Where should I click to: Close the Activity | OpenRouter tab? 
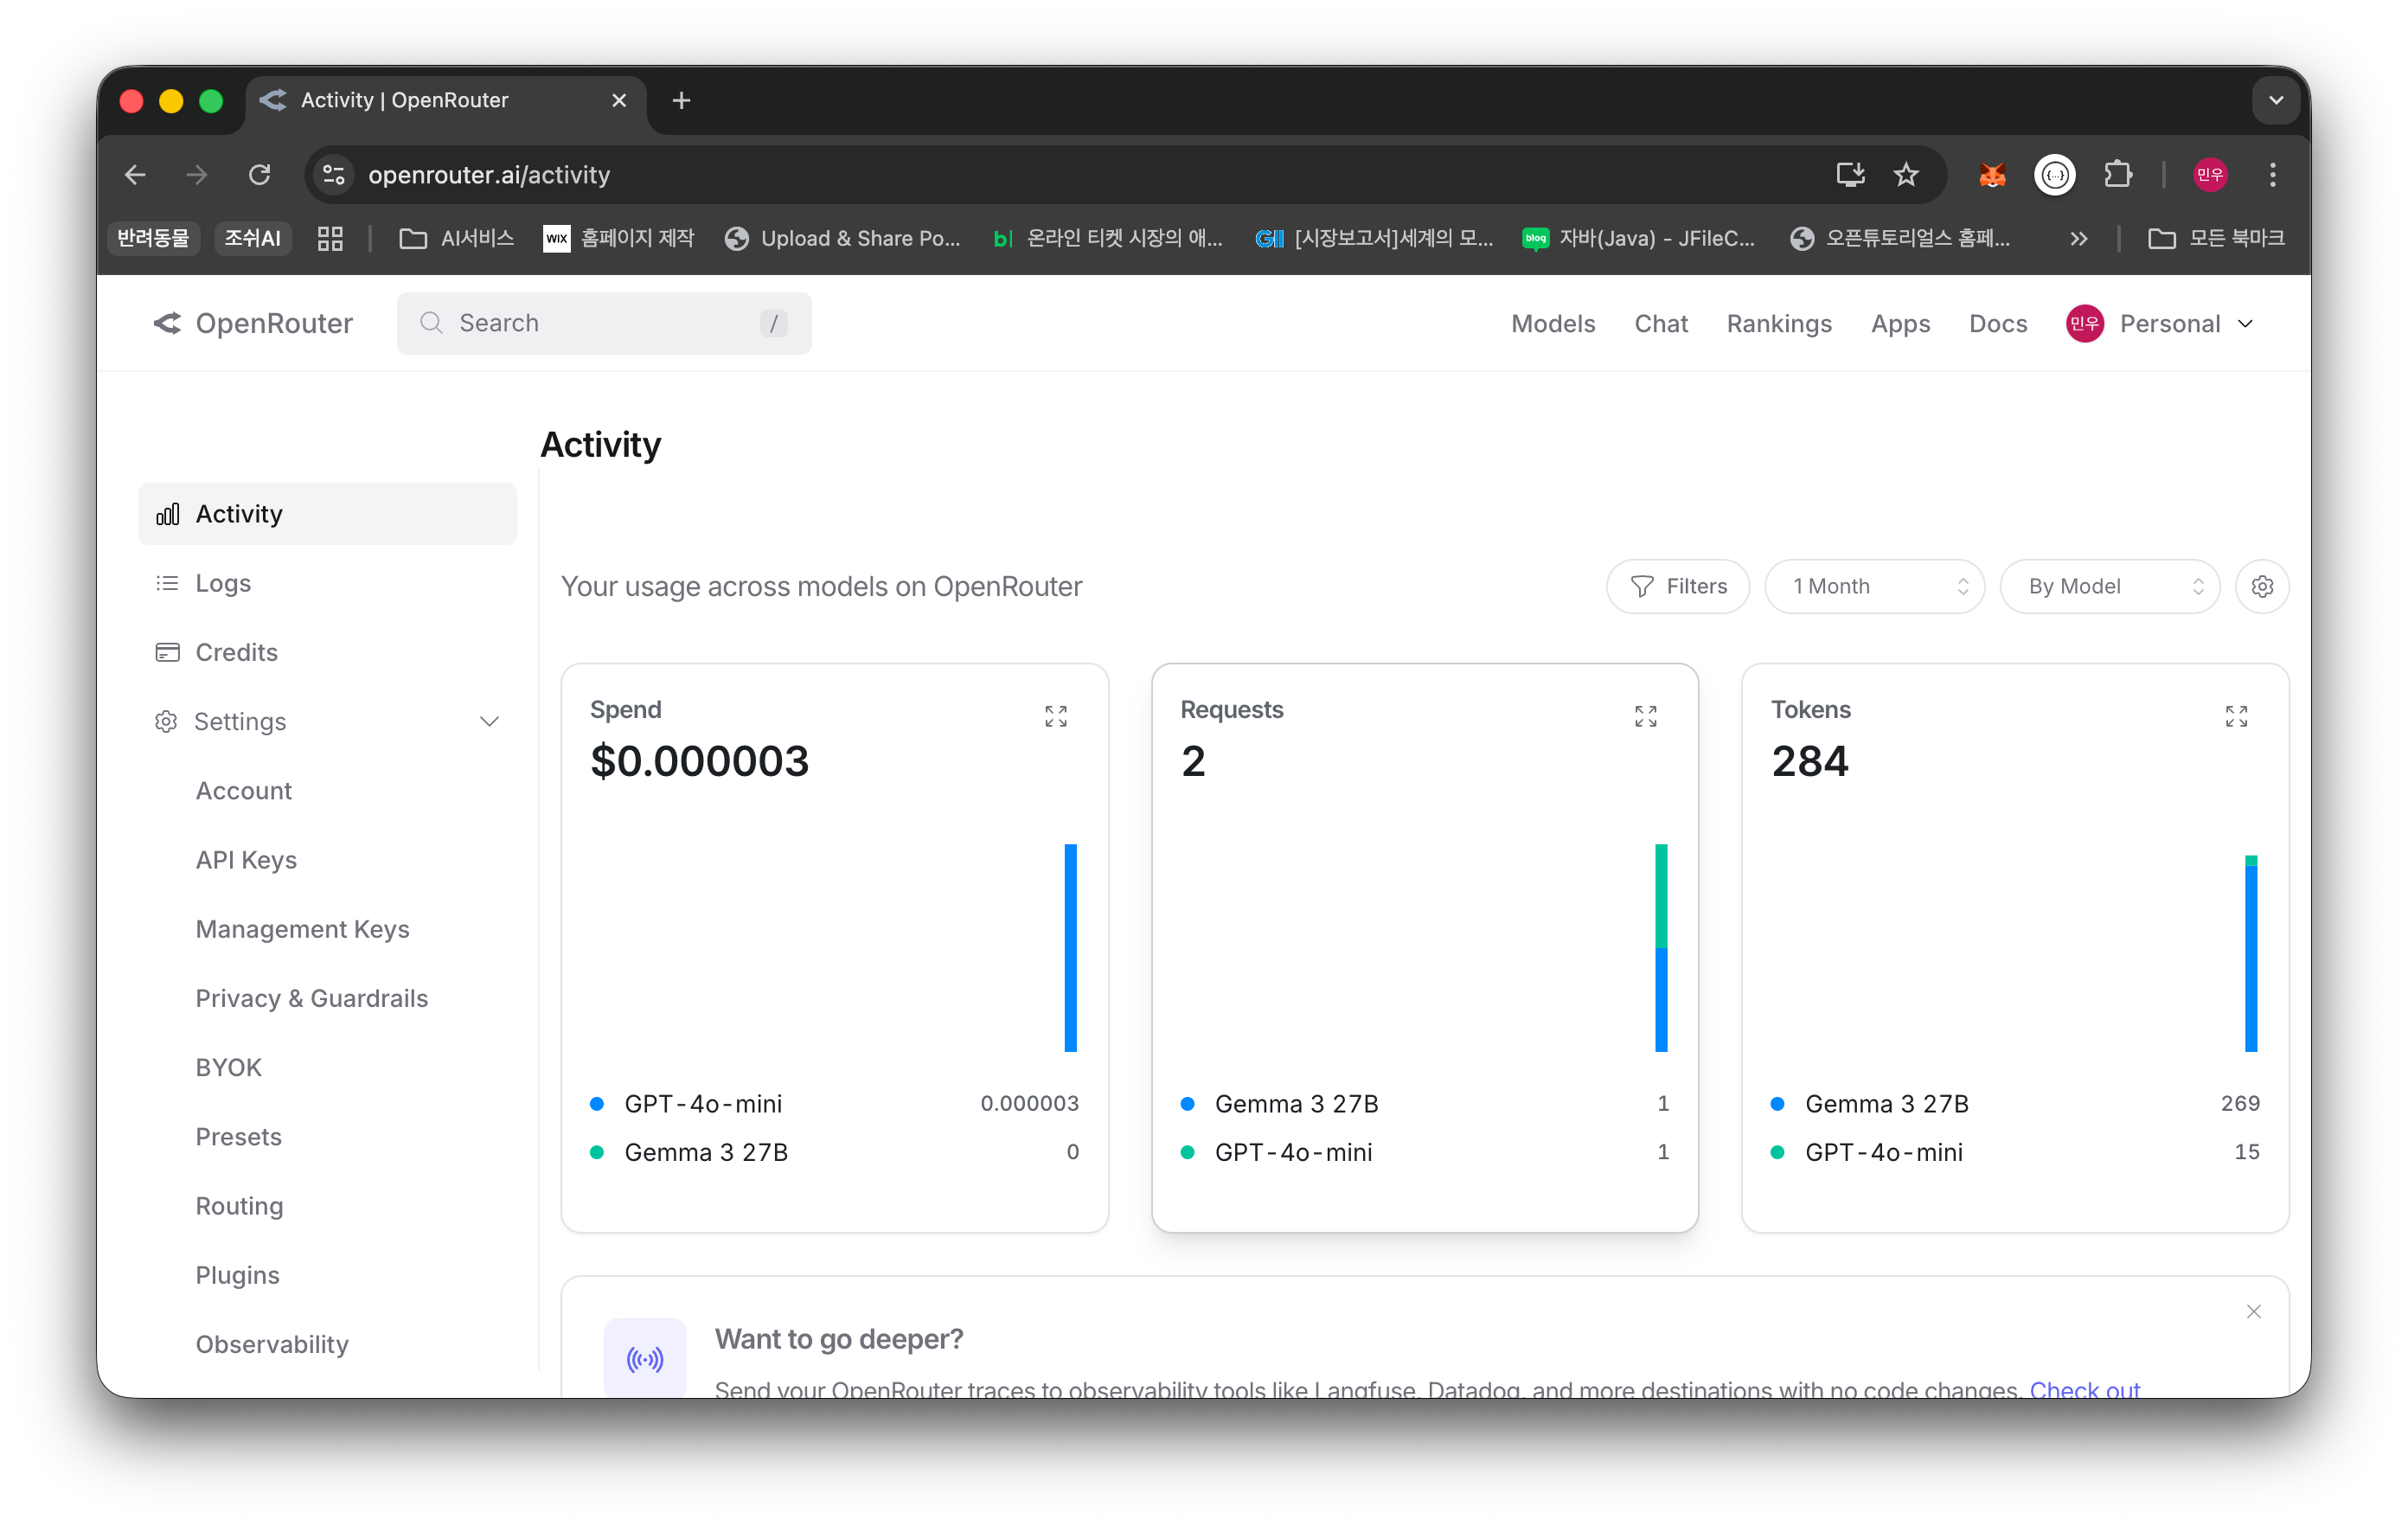(619, 100)
